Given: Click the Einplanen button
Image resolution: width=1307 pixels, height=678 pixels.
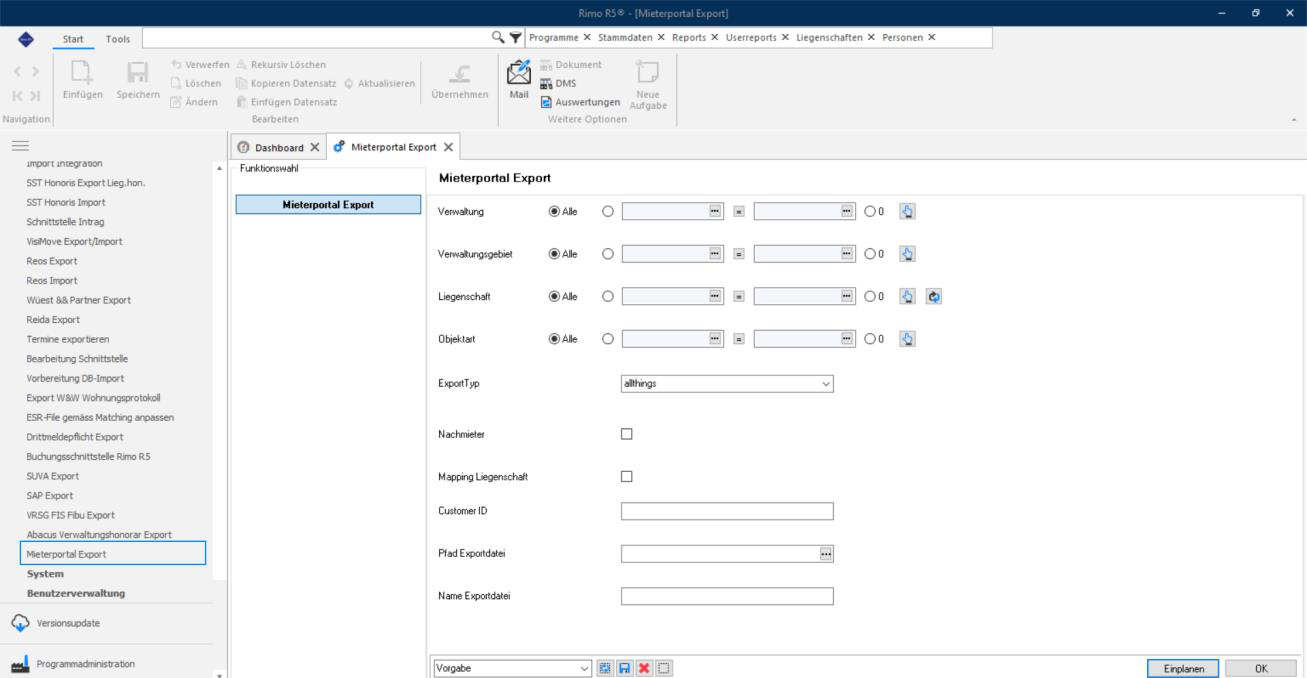Looking at the screenshot, I should pyautogui.click(x=1183, y=669).
